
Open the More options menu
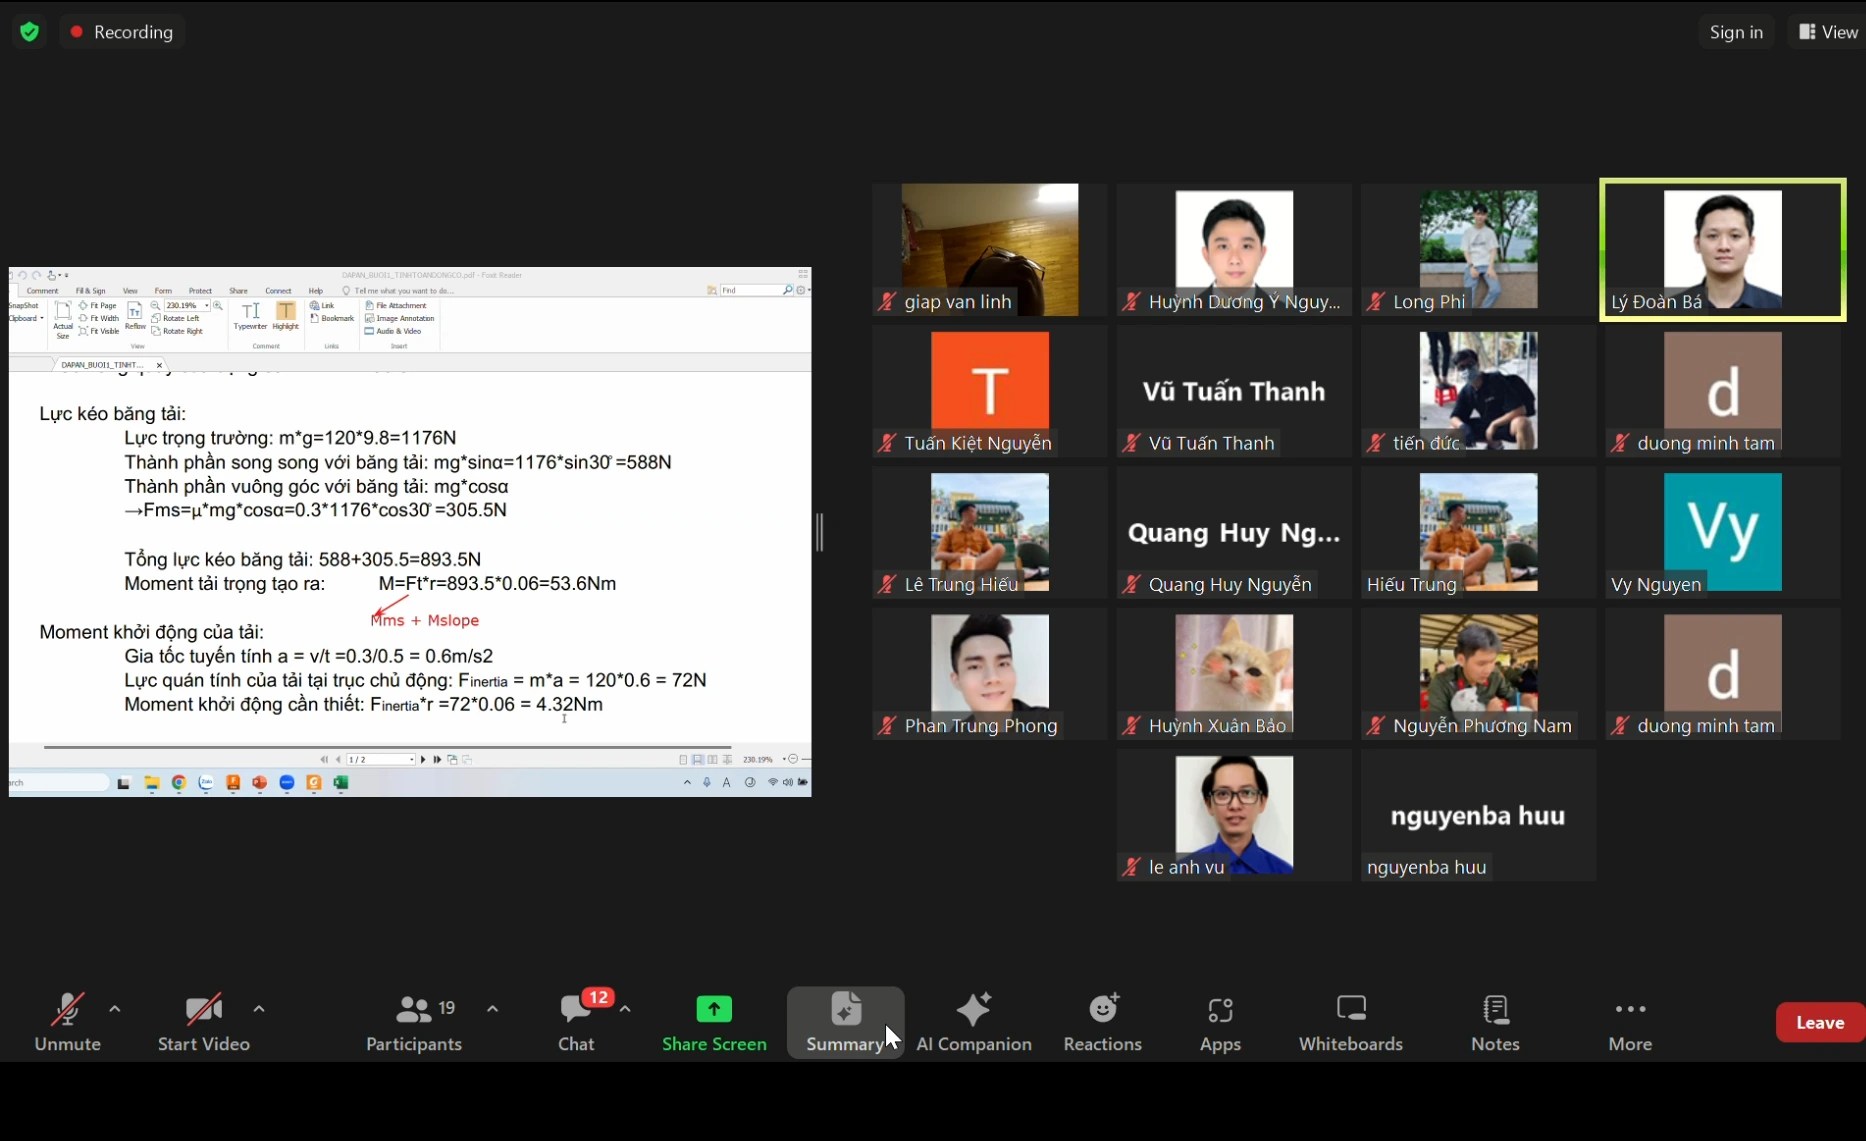click(1630, 1022)
